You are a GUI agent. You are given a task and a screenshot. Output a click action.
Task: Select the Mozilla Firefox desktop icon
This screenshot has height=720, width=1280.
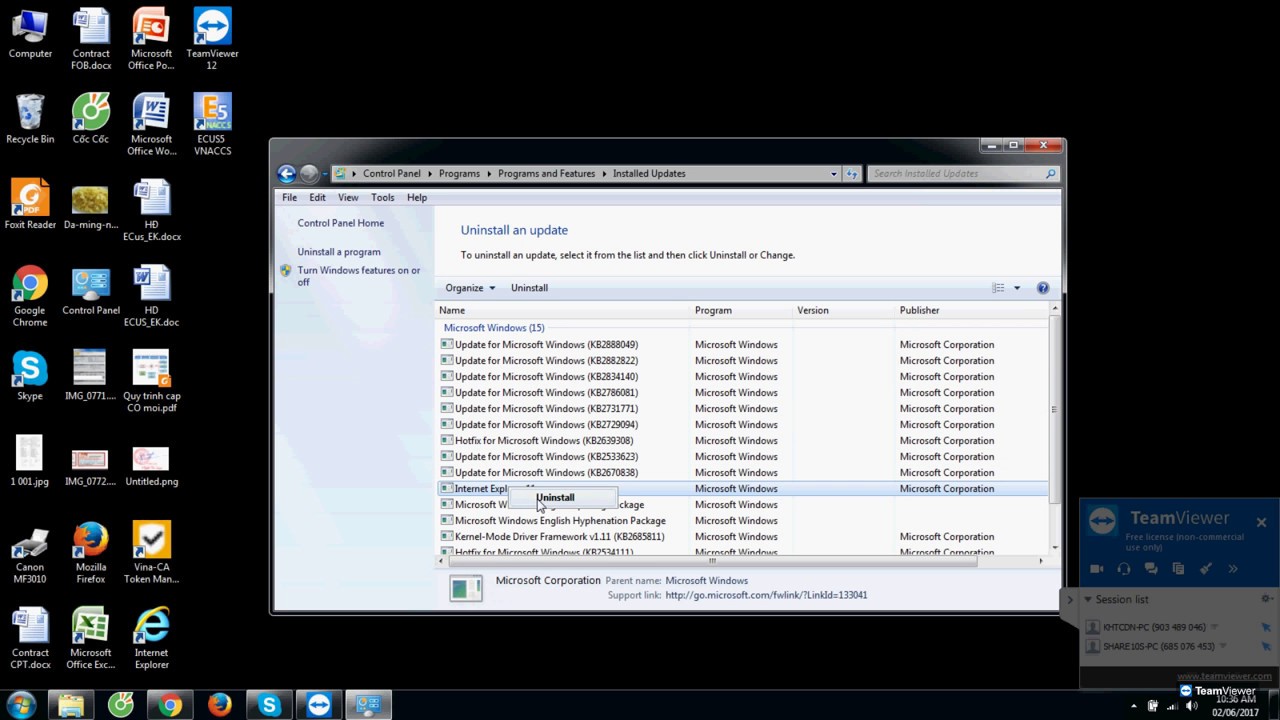pyautogui.click(x=91, y=552)
